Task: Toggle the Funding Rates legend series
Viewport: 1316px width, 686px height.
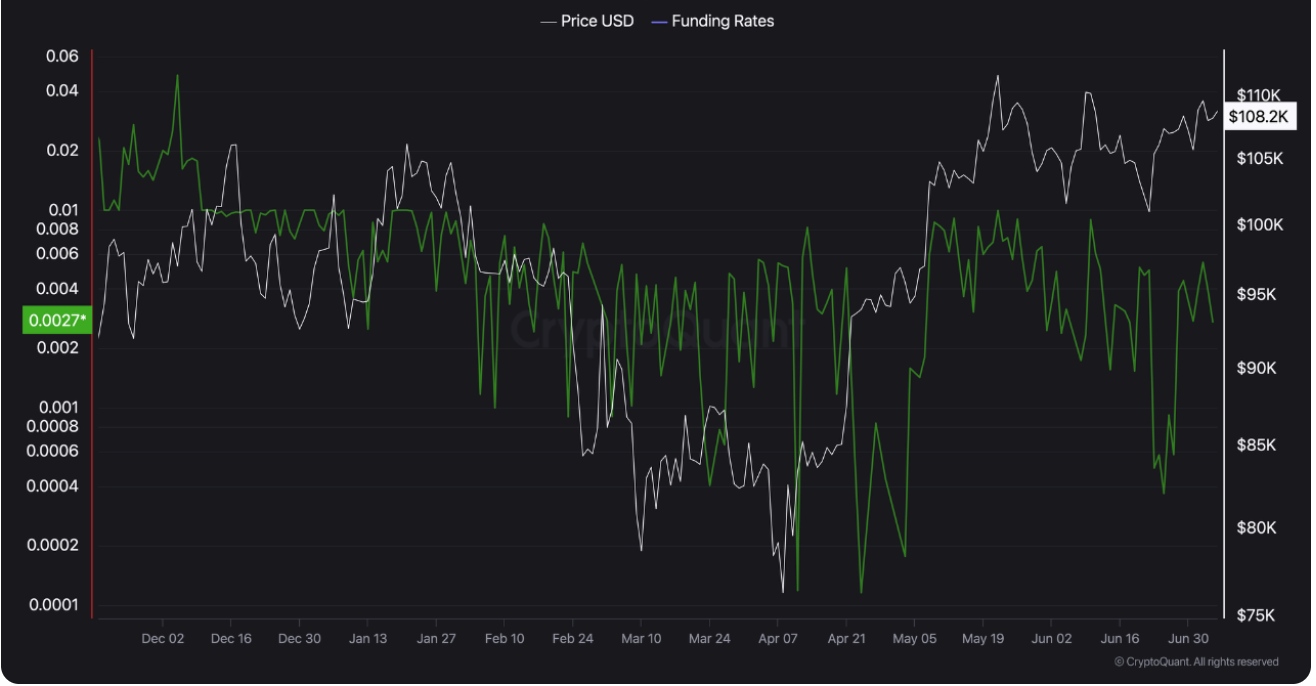Action: tap(722, 21)
